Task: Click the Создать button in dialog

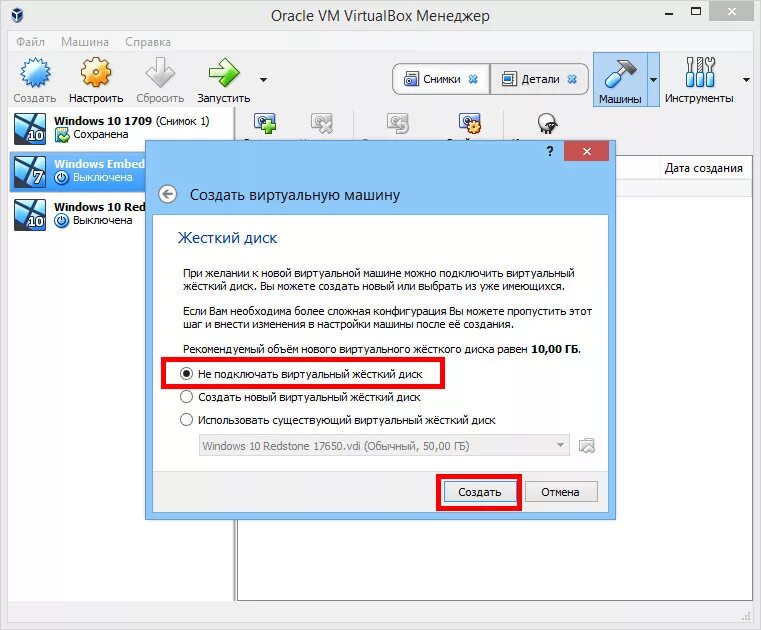Action: 480,492
